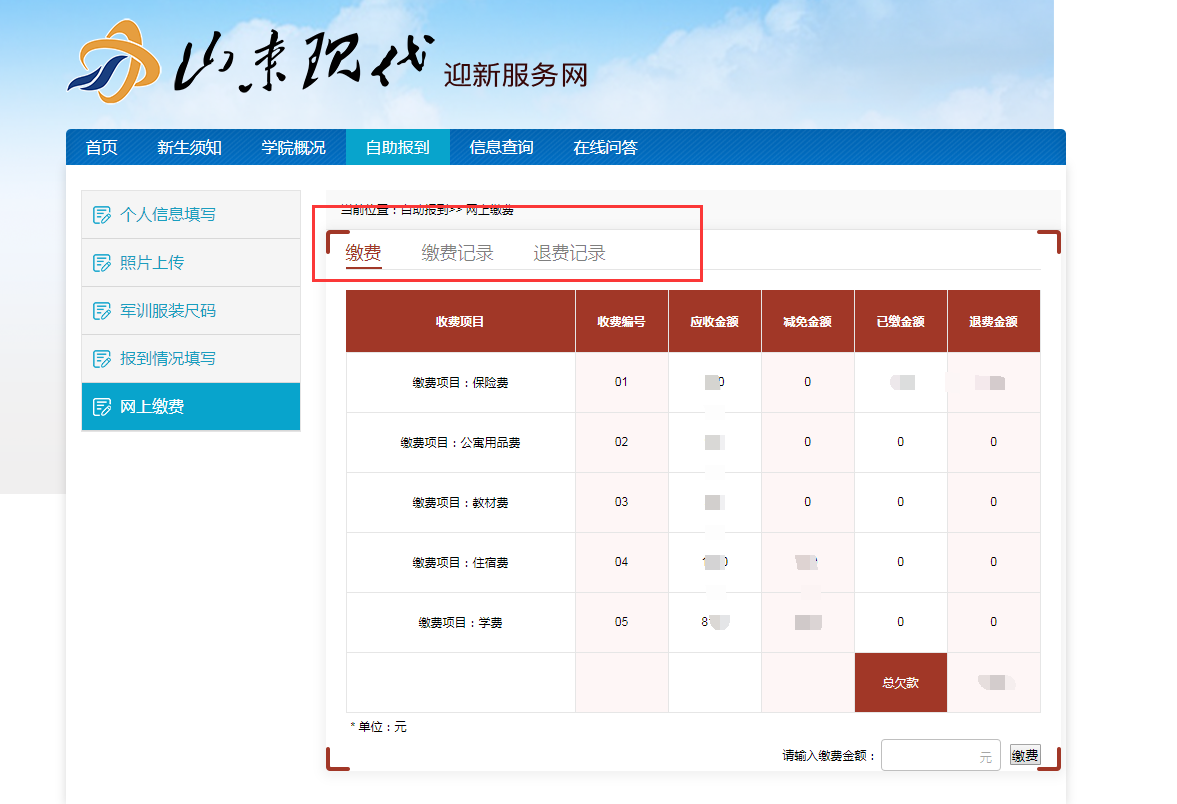This screenshot has height=804, width=1177.
Task: Click the icon beside 照片上传
Action: pos(101,263)
